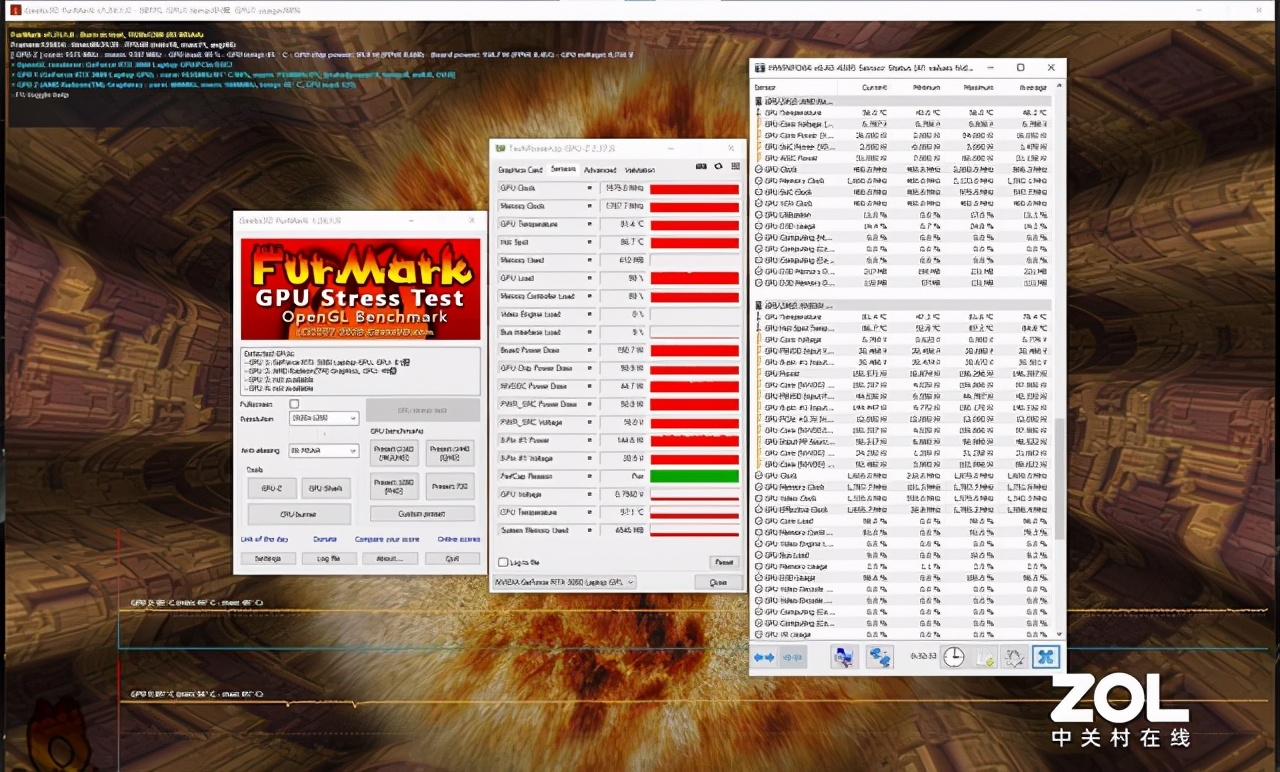This screenshot has height=772, width=1280.
Task: Toggle the Fullscreen checkbox in FurMark
Action: [x=294, y=404]
